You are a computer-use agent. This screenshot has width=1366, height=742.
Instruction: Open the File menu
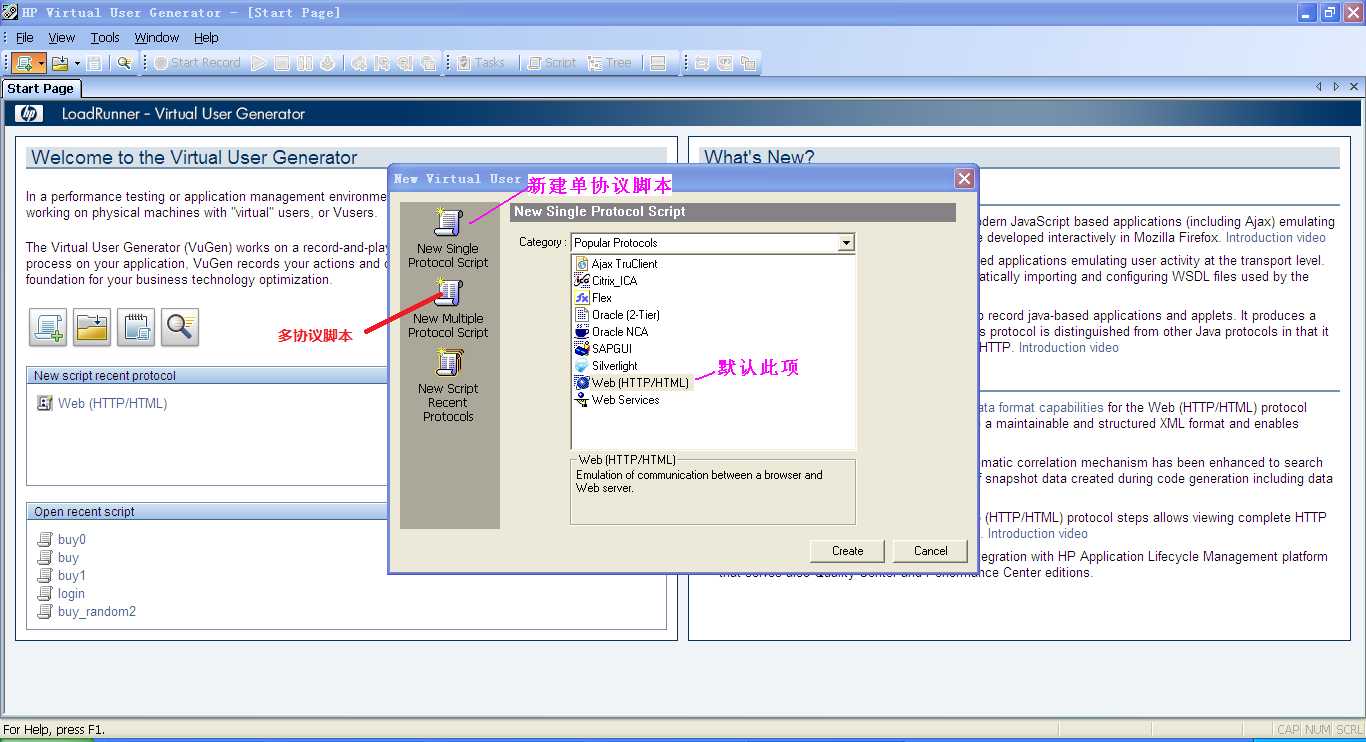25,38
